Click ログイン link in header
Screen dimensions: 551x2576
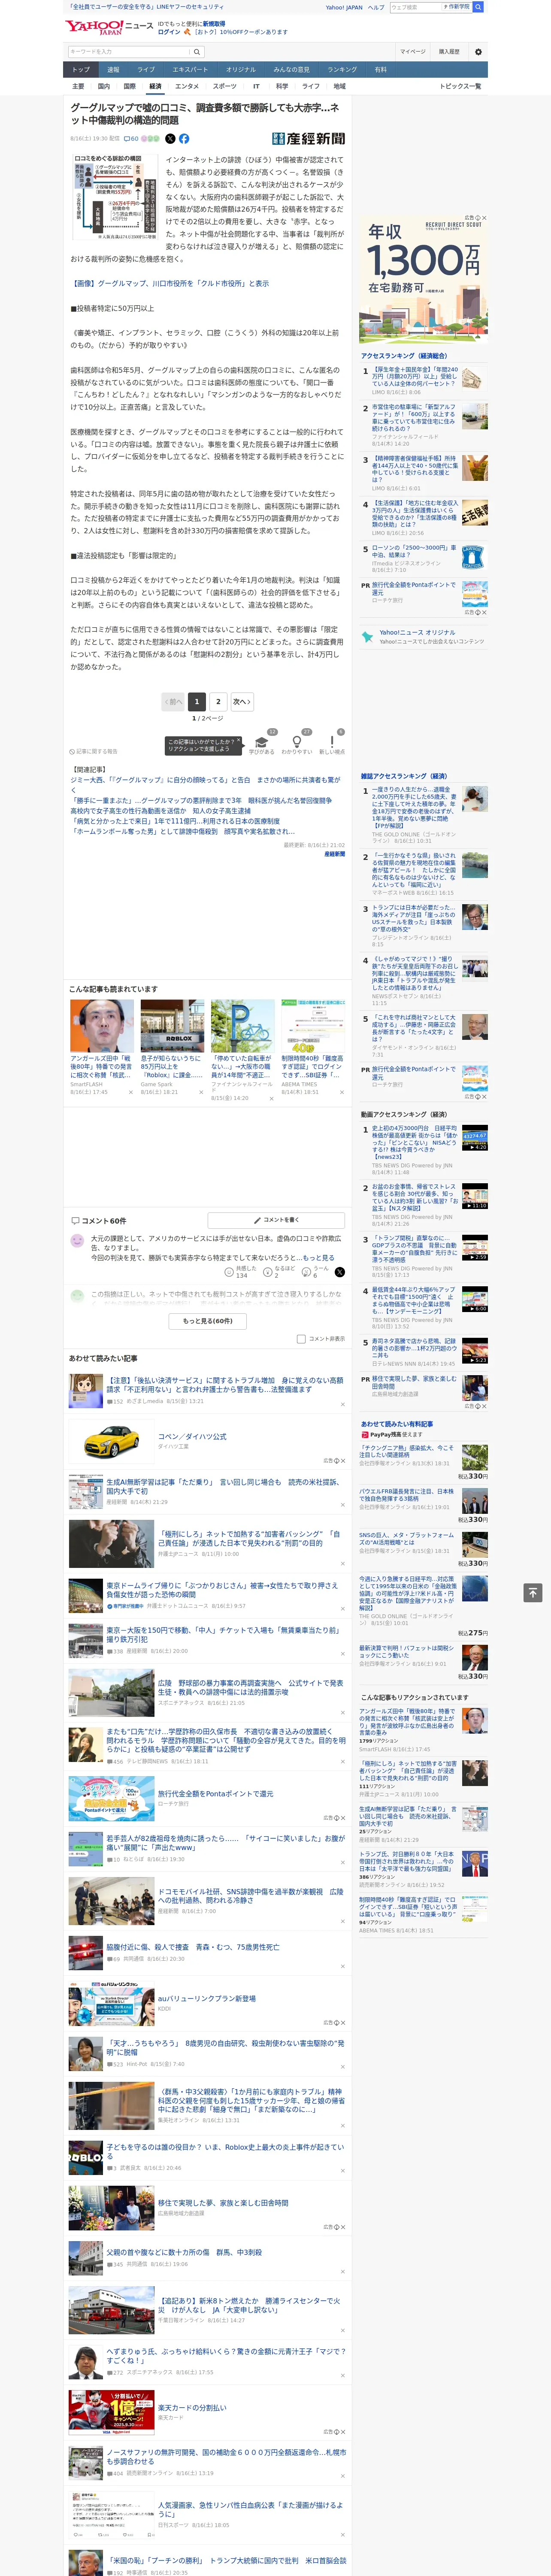169,32
